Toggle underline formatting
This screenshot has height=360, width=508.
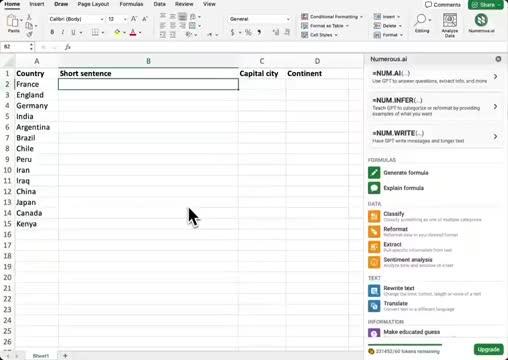[x=73, y=32]
